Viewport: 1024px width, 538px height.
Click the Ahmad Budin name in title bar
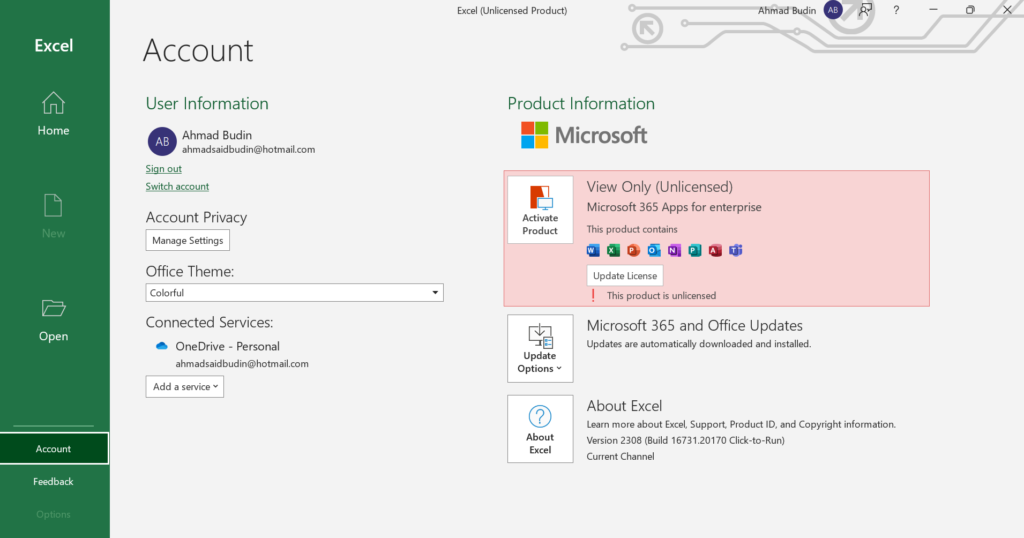[x=786, y=10]
